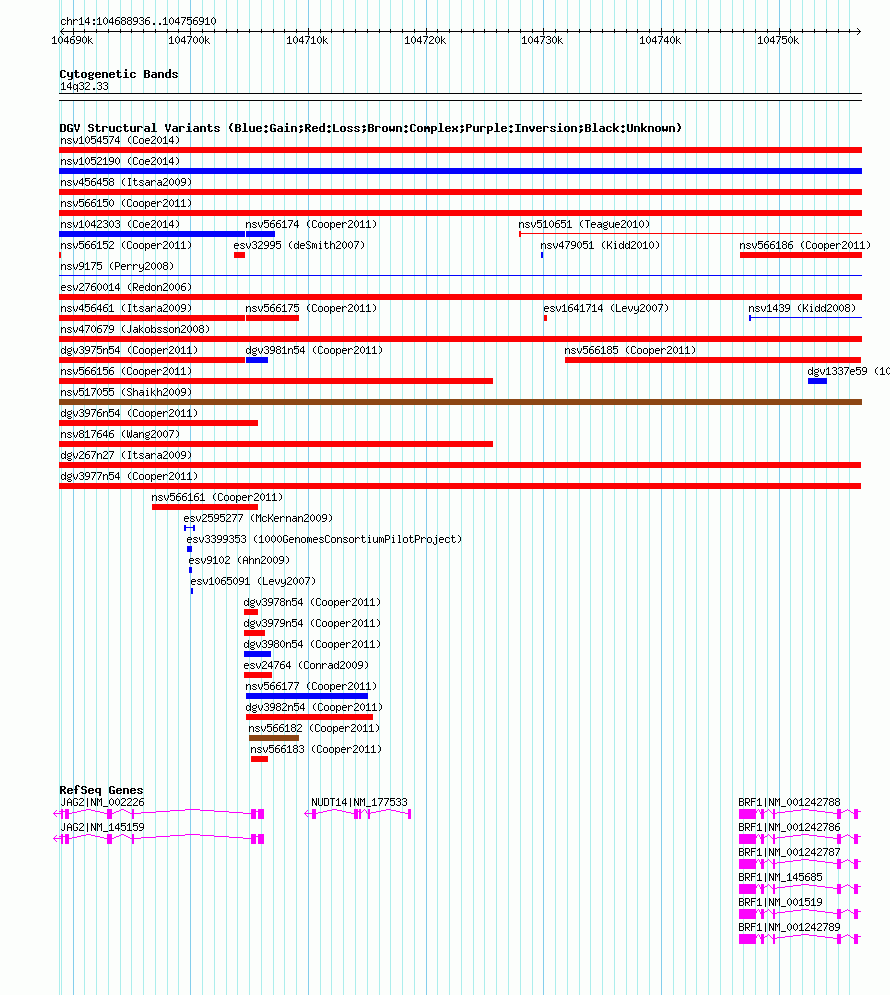Select BRF1|NM_001242787 transcript
Screen dimensions: 890x995
(789, 852)
